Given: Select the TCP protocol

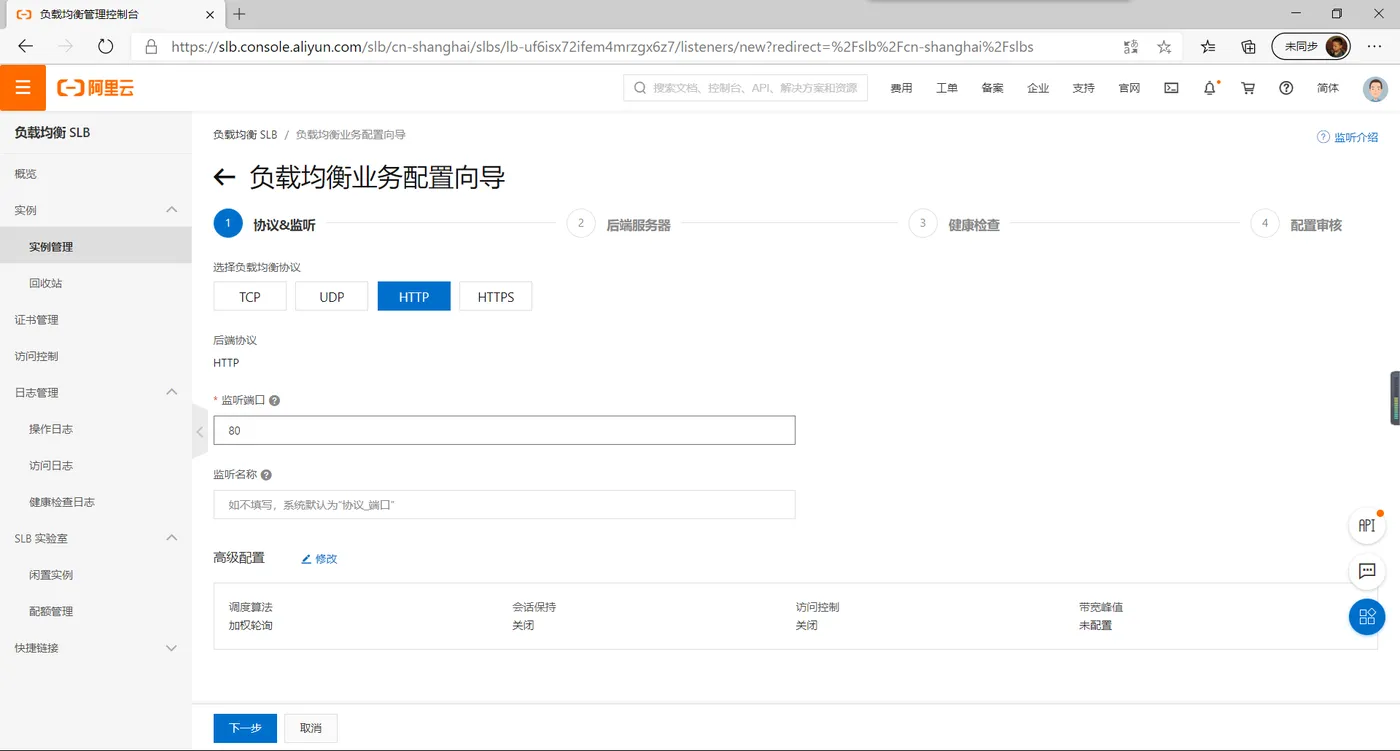Looking at the screenshot, I should click(250, 297).
